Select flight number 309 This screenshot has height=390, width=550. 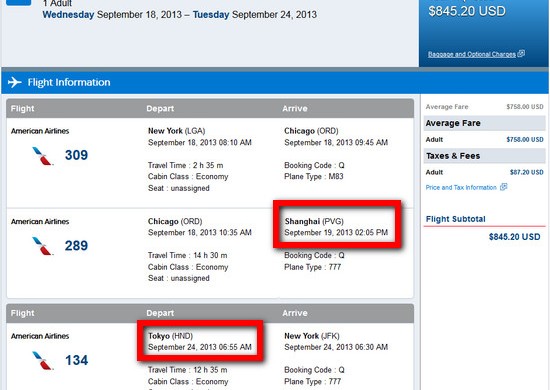[76, 155]
